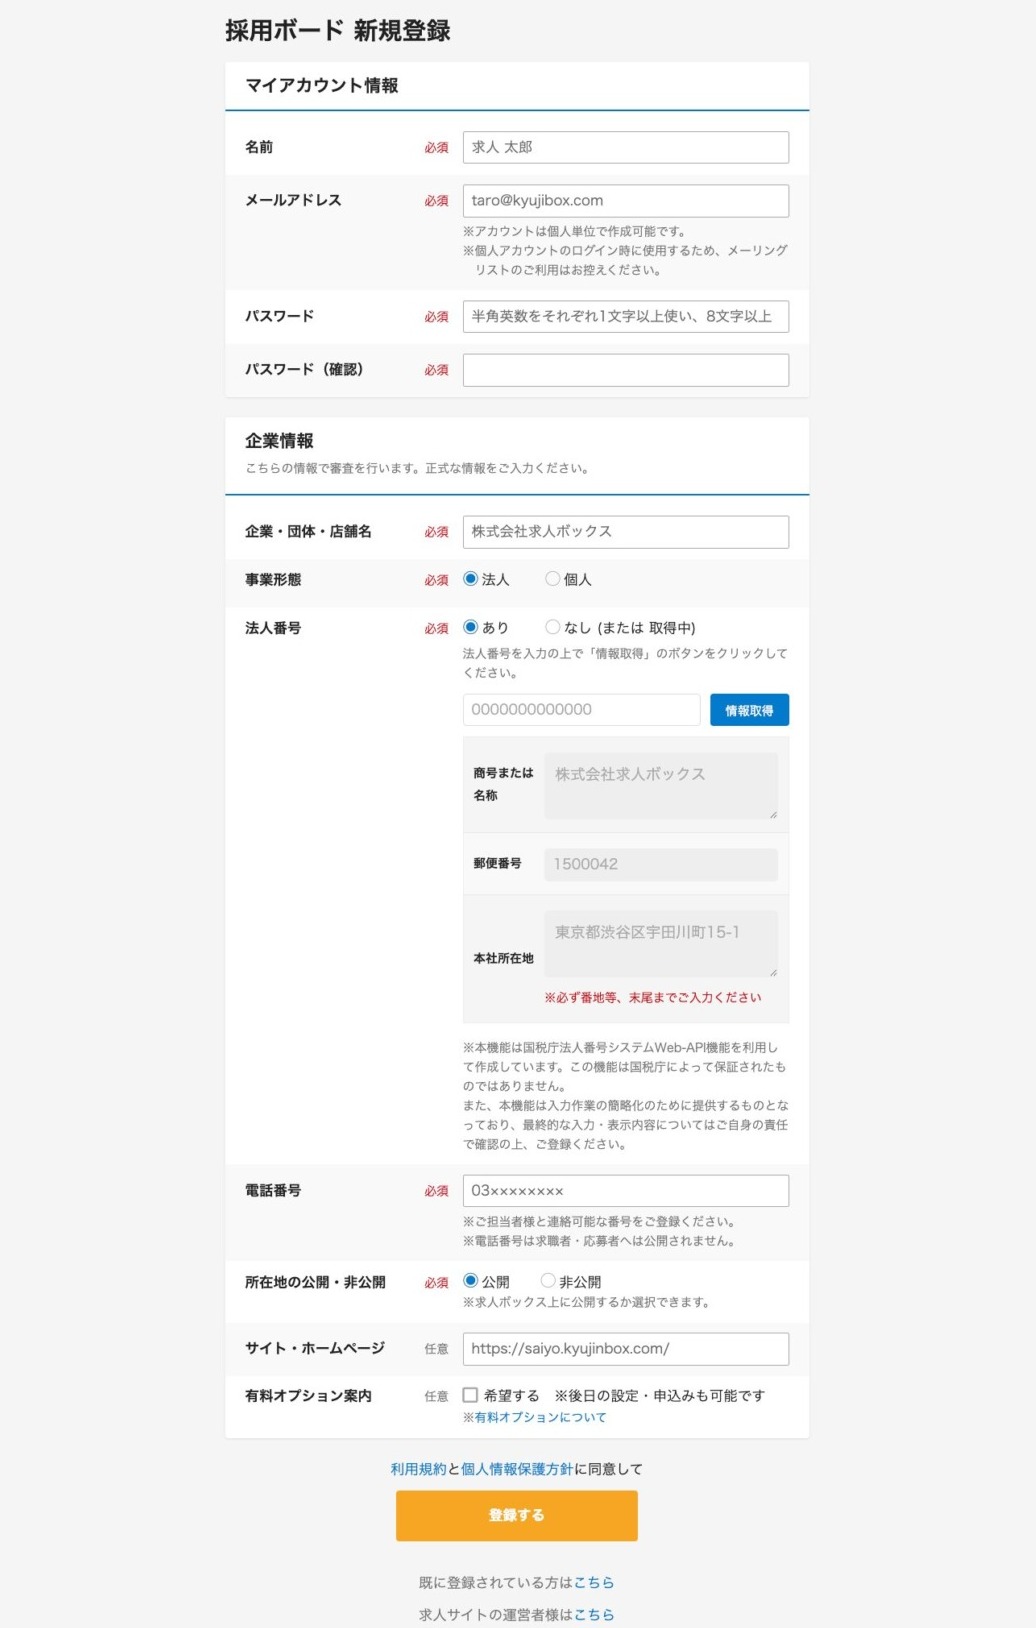The width and height of the screenshot is (1036, 1628).
Task: Click the password confirmation field
Action: 625,370
